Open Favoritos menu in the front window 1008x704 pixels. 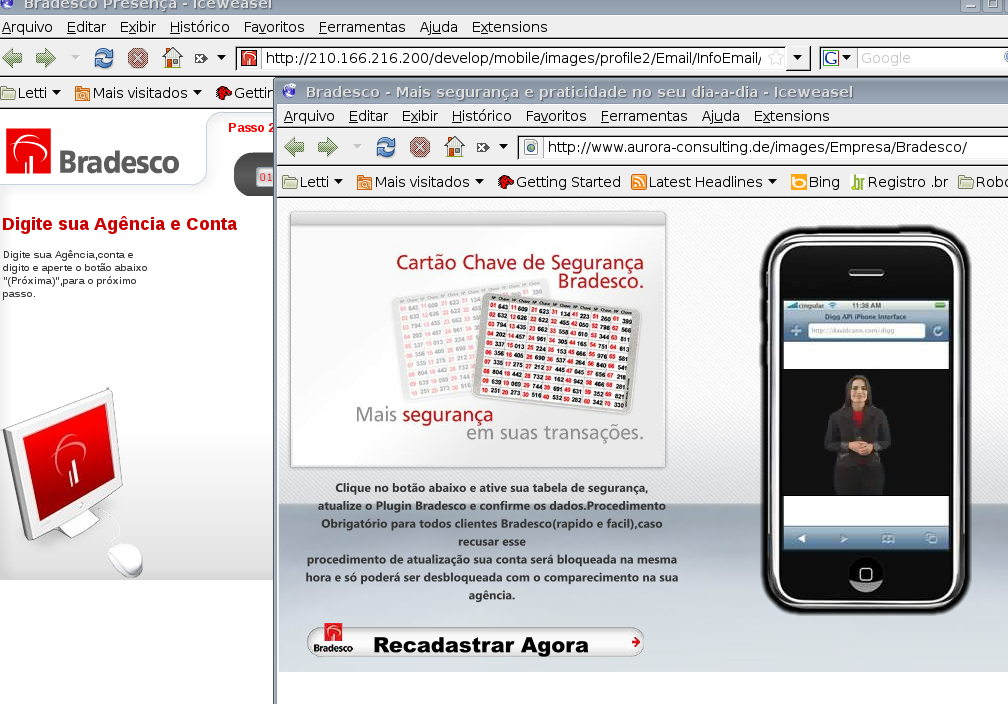(556, 116)
